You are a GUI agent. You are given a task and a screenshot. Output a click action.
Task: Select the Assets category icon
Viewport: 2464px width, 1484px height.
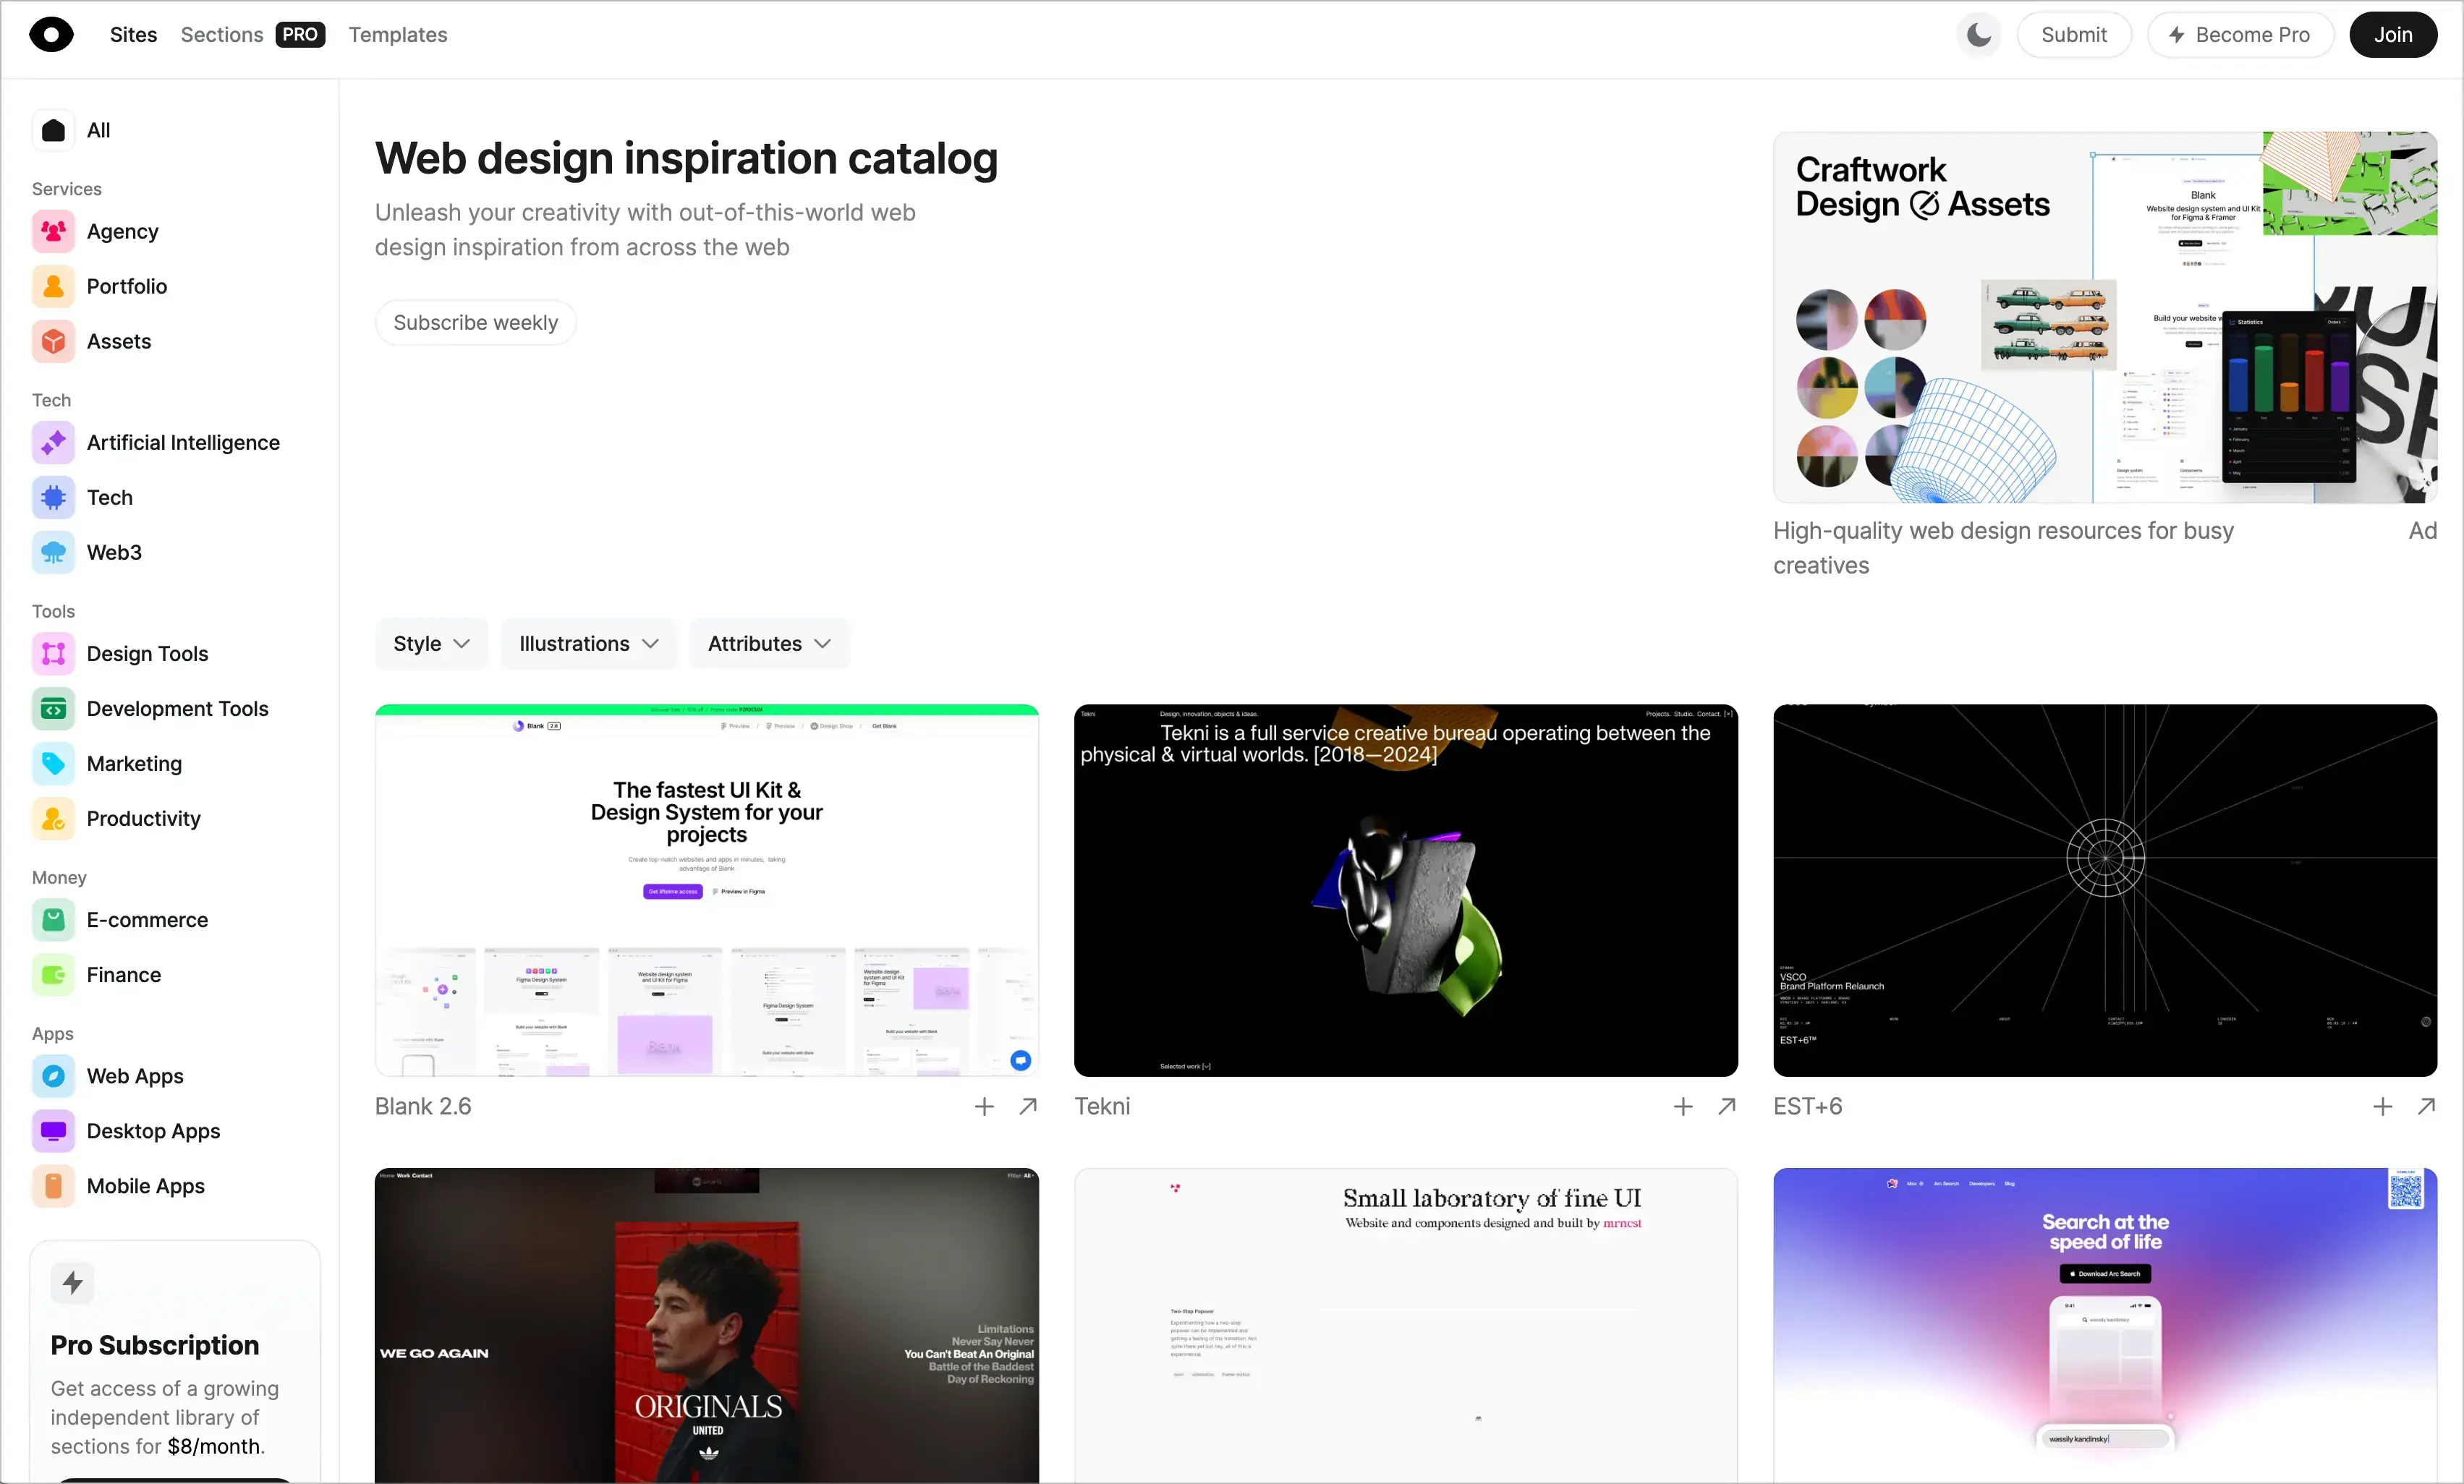(x=54, y=341)
